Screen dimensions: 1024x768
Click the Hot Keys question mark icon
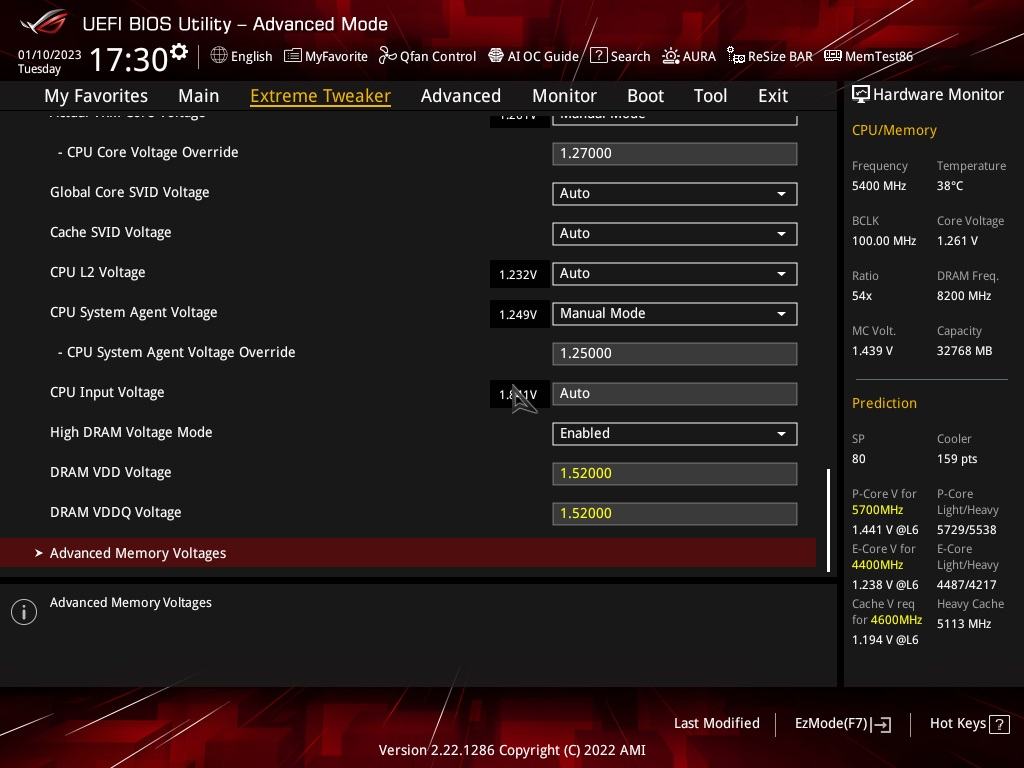pos(999,724)
